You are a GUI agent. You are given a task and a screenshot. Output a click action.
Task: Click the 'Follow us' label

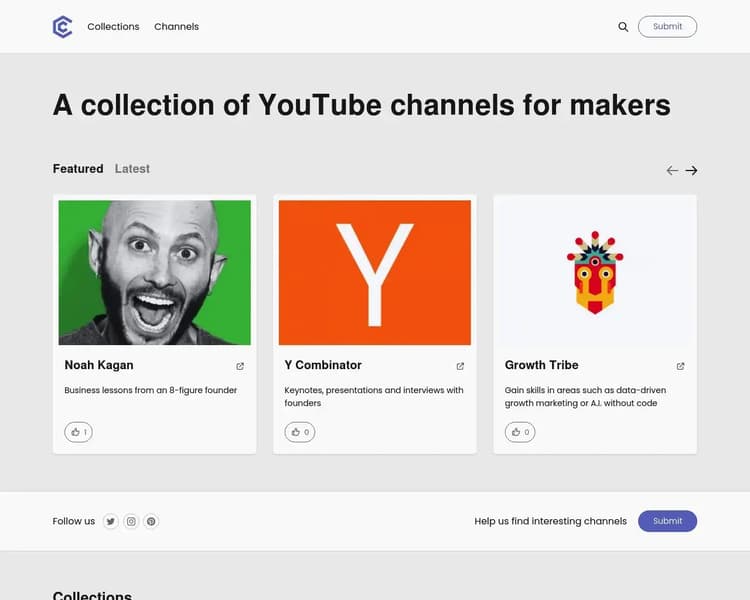(x=74, y=521)
